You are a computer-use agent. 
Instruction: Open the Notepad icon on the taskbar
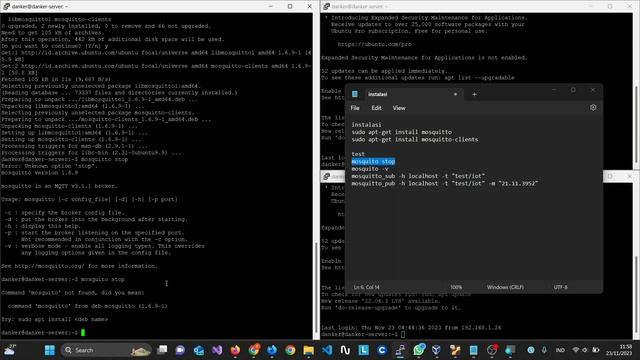point(473,350)
